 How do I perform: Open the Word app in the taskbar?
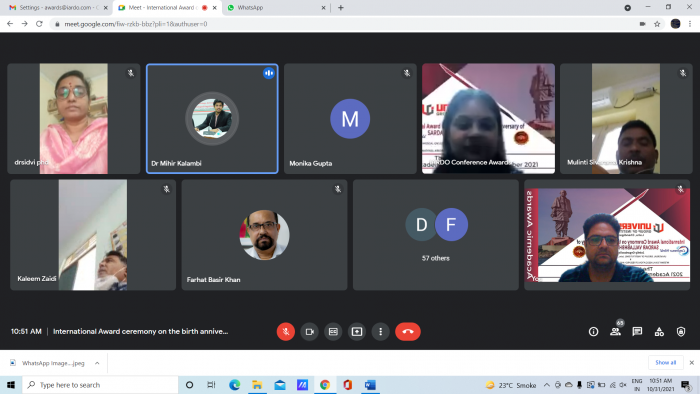(370, 385)
